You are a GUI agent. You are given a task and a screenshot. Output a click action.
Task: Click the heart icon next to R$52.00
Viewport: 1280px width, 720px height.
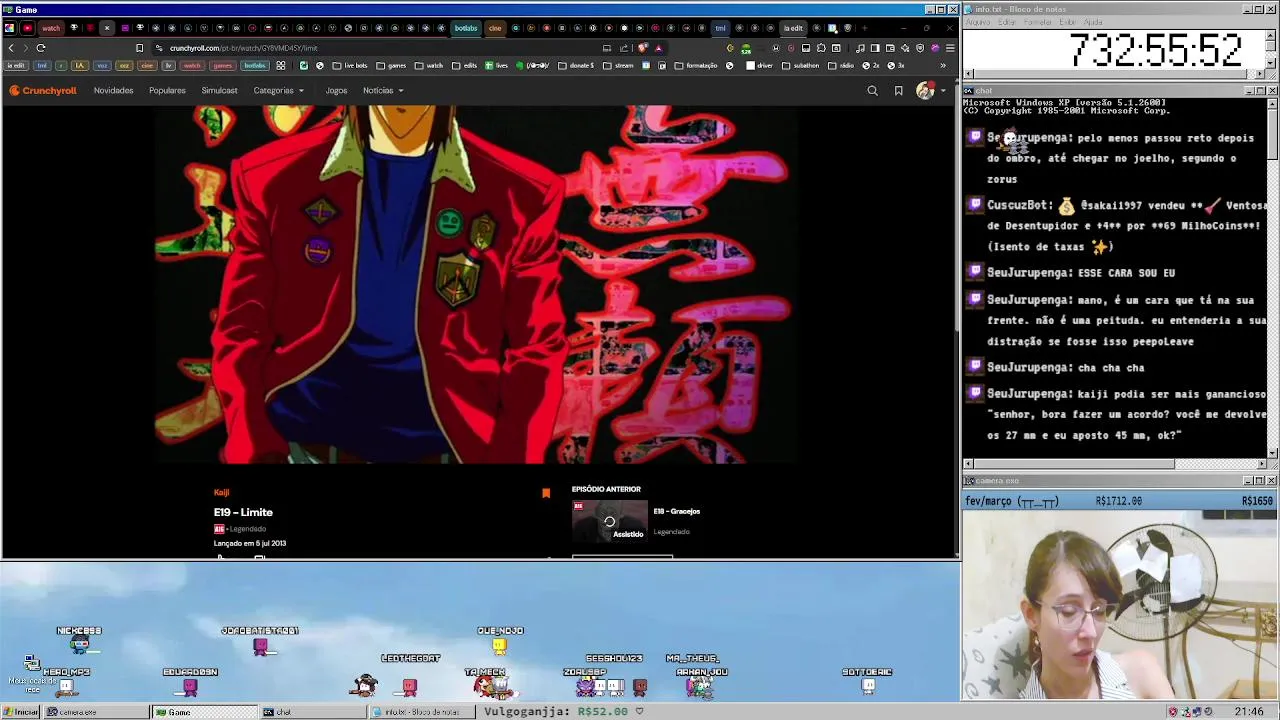pyautogui.click(x=639, y=712)
